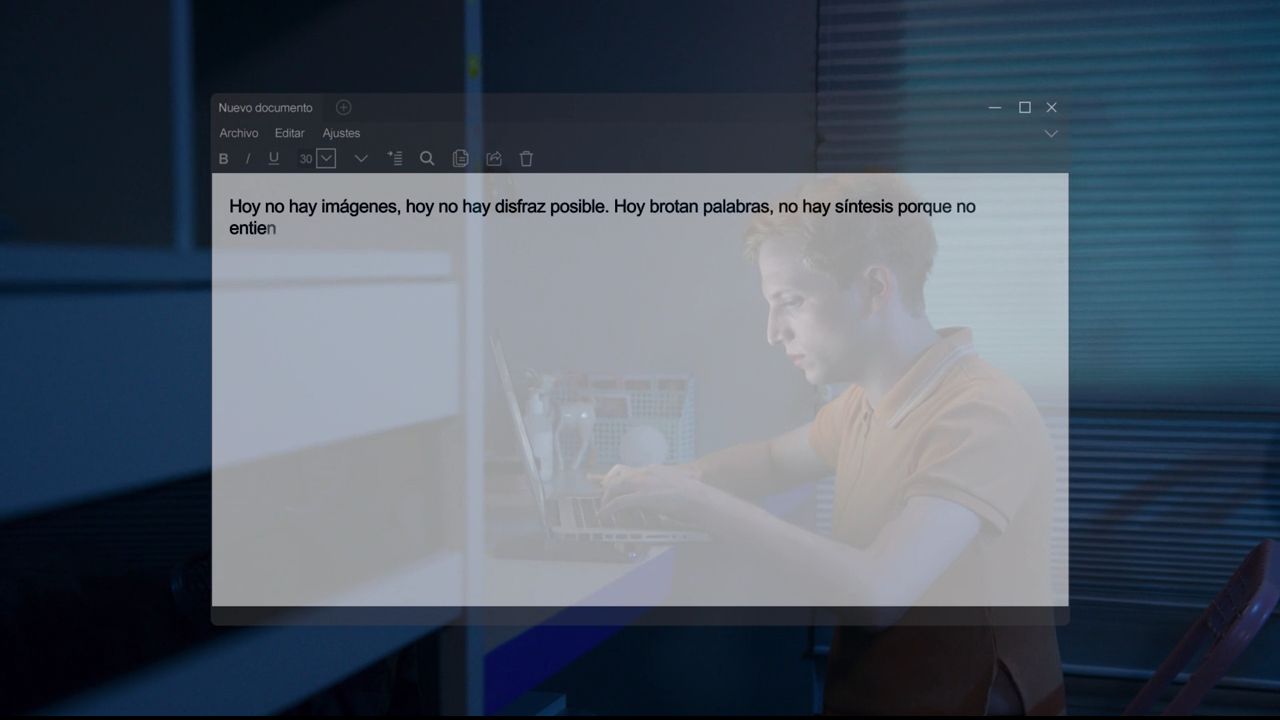Click the word 'disfraz' in the document
Screen dimensions: 1280x720
[518, 207]
